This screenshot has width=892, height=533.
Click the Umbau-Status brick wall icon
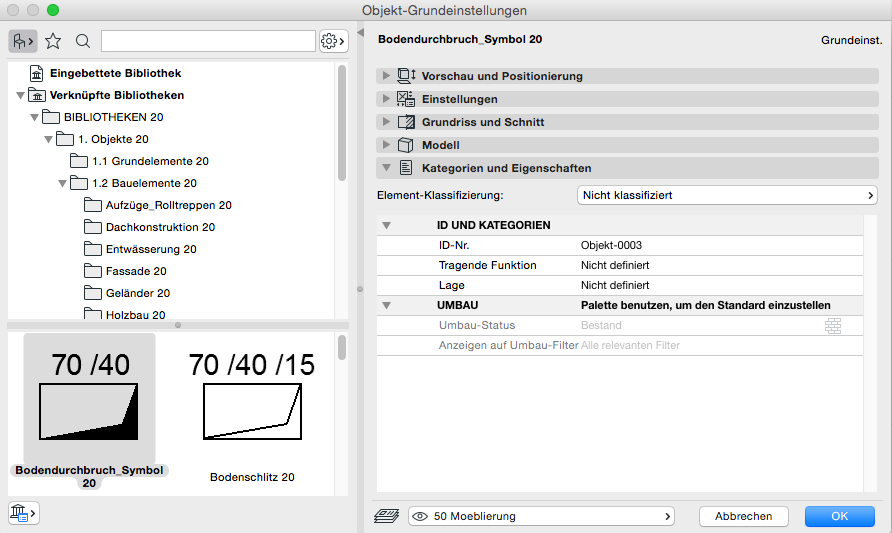833,325
